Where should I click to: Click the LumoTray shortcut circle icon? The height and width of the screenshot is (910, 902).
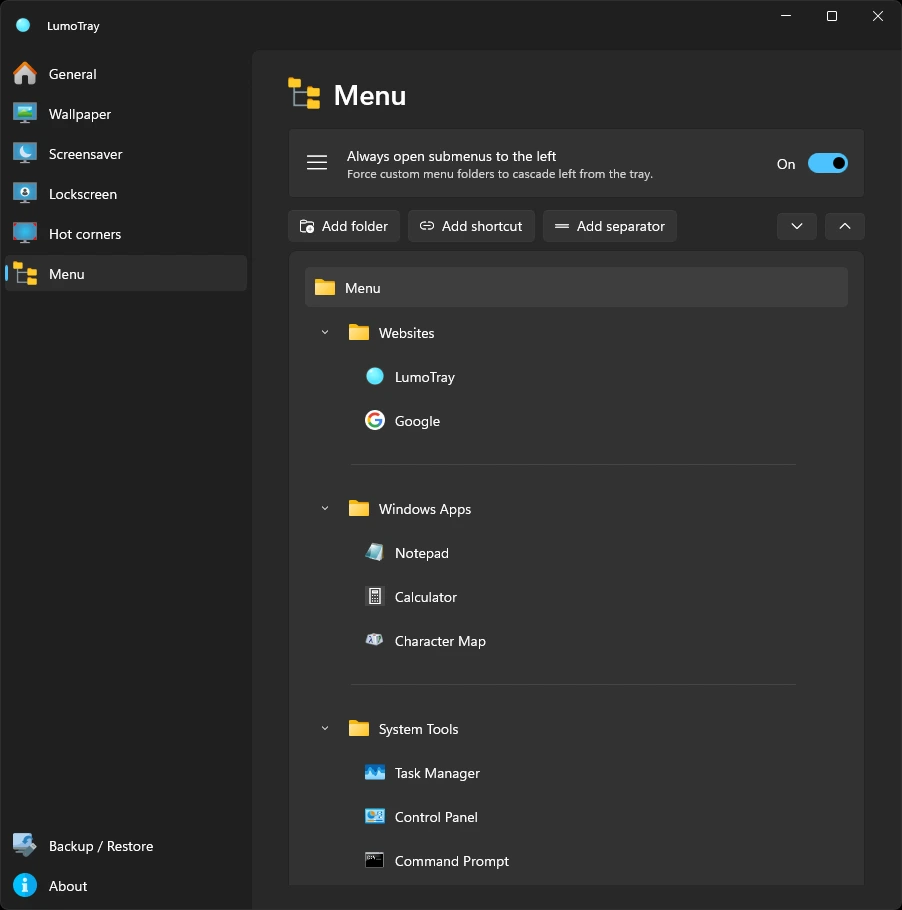[375, 377]
